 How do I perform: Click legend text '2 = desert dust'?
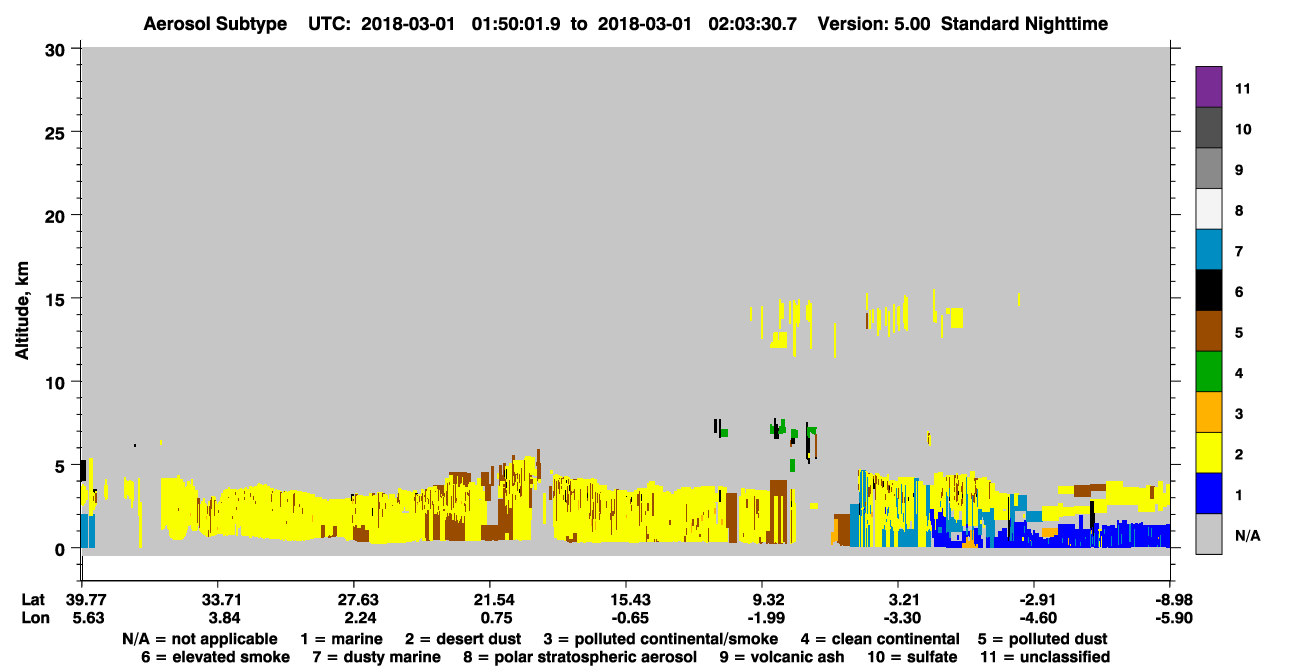pyautogui.click(x=461, y=638)
